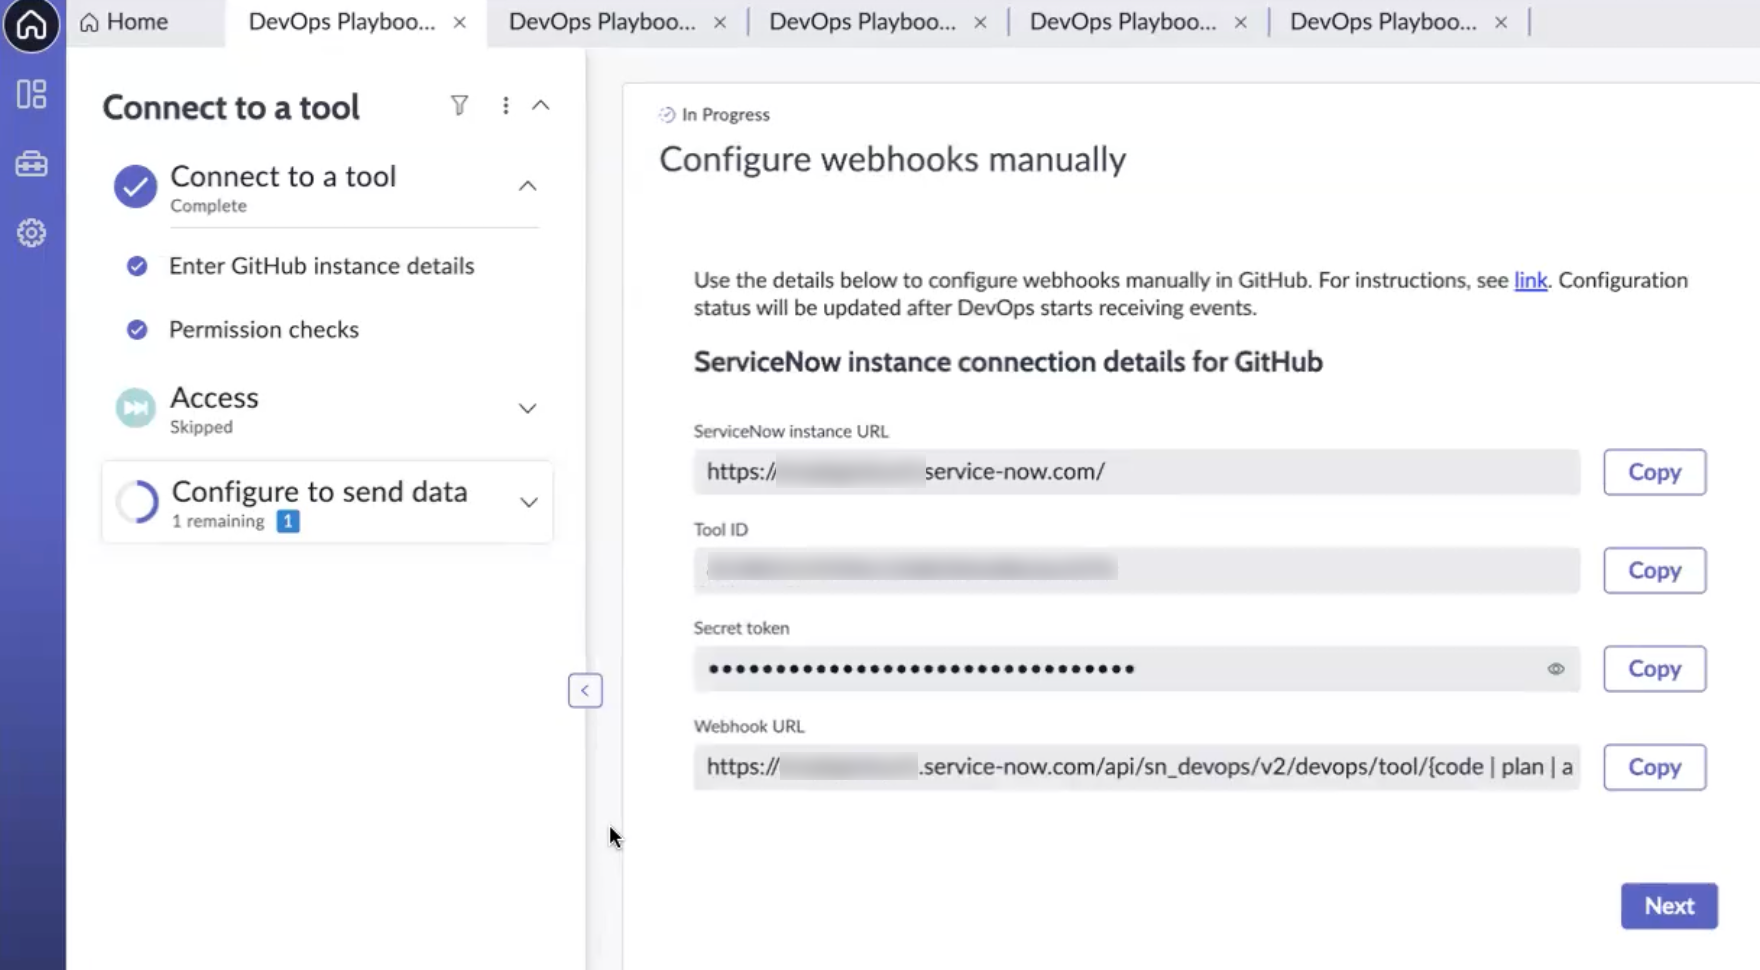1760x970 pixels.
Task: Select the third DevOps Playbook tab
Action: [862, 22]
